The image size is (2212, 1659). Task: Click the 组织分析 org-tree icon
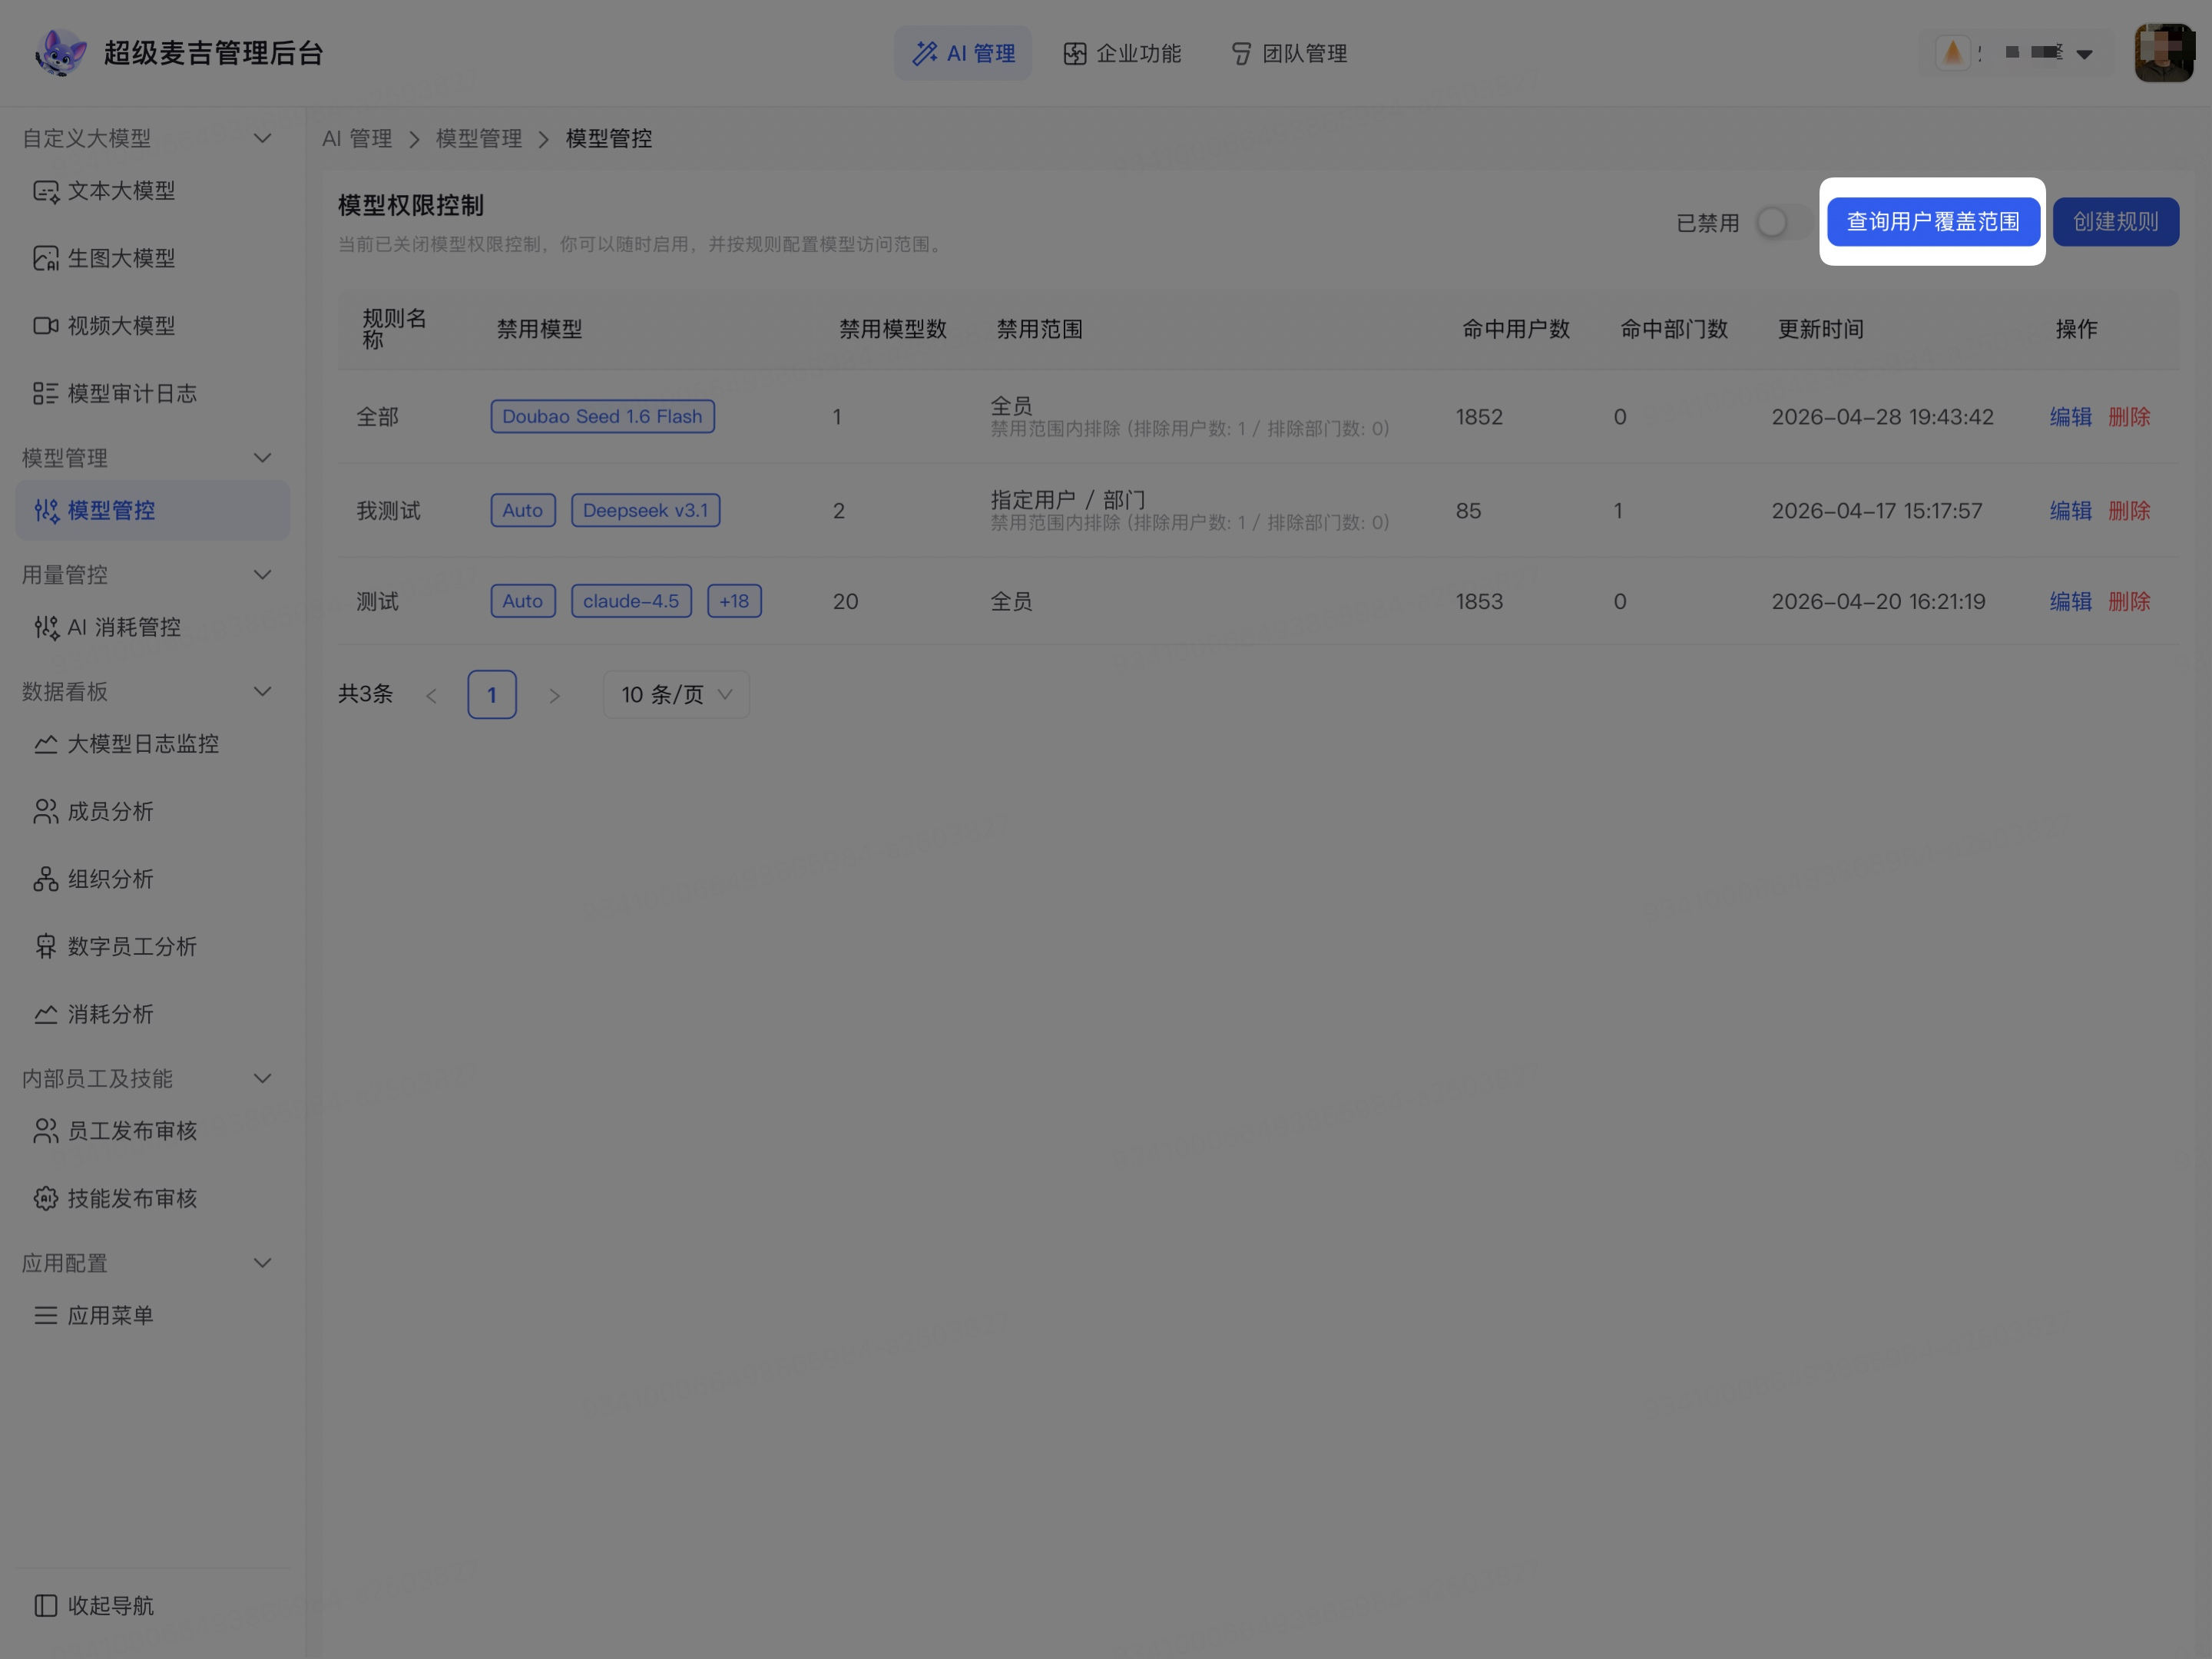(x=46, y=879)
